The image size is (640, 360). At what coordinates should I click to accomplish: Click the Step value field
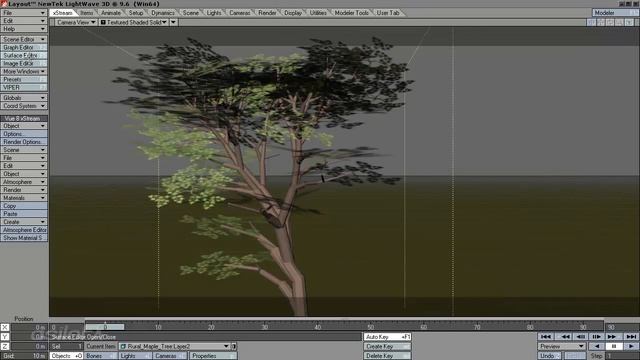pyautogui.click(x=622, y=356)
